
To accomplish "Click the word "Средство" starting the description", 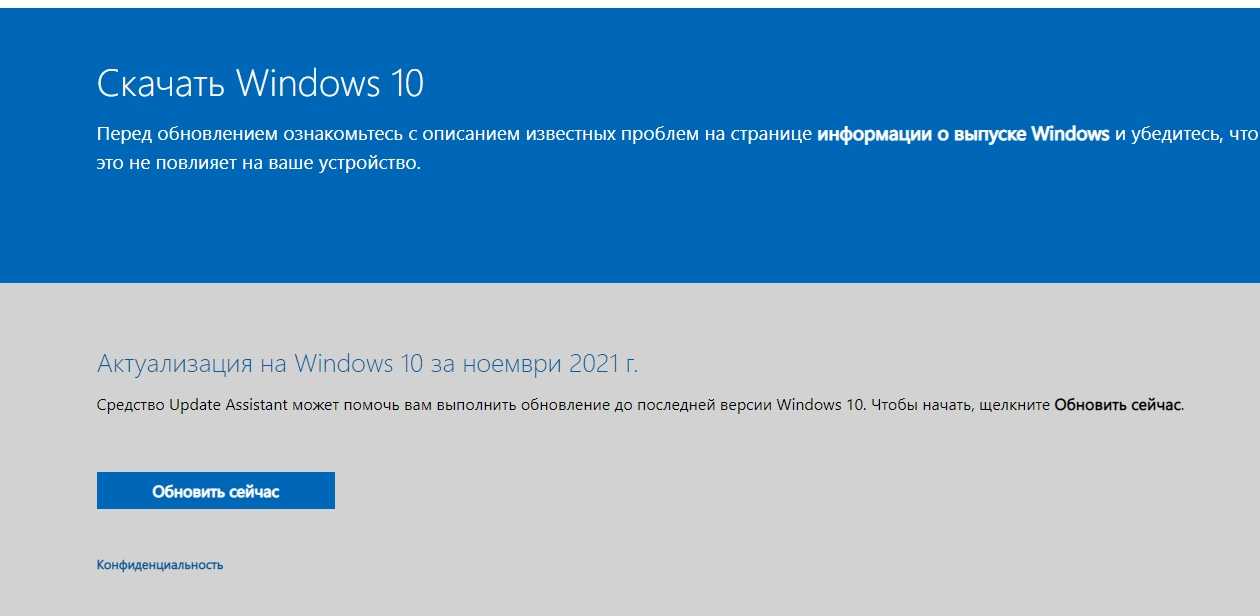I will [126, 405].
